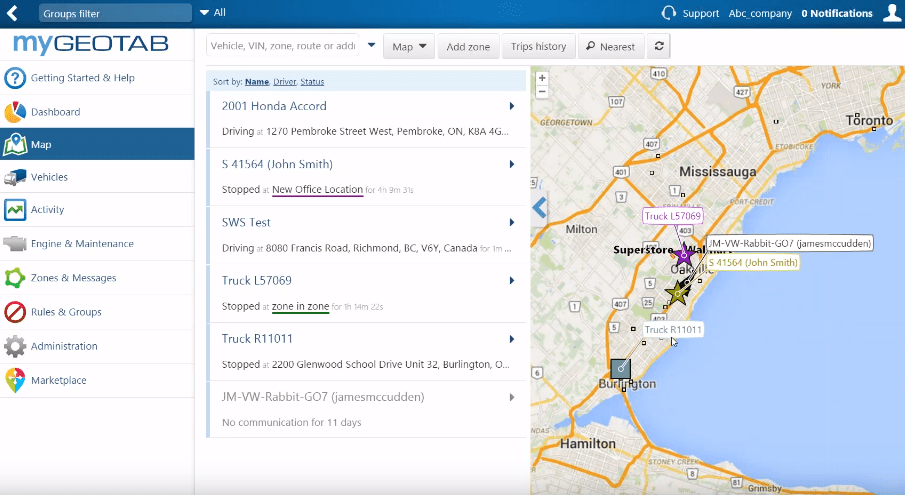Collapse vehicle list panel arrow
905x495 pixels.
coord(540,208)
